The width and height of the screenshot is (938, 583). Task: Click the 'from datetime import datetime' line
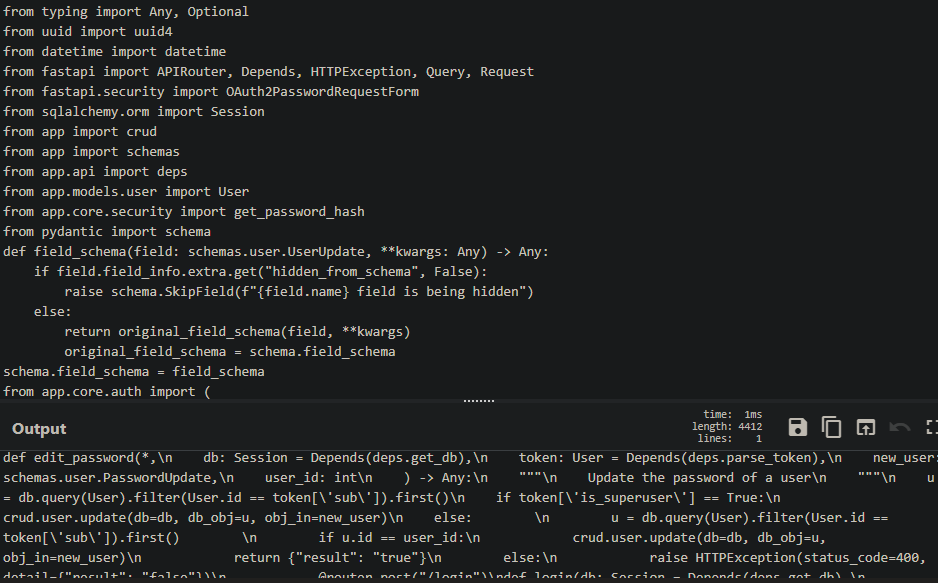(114, 52)
